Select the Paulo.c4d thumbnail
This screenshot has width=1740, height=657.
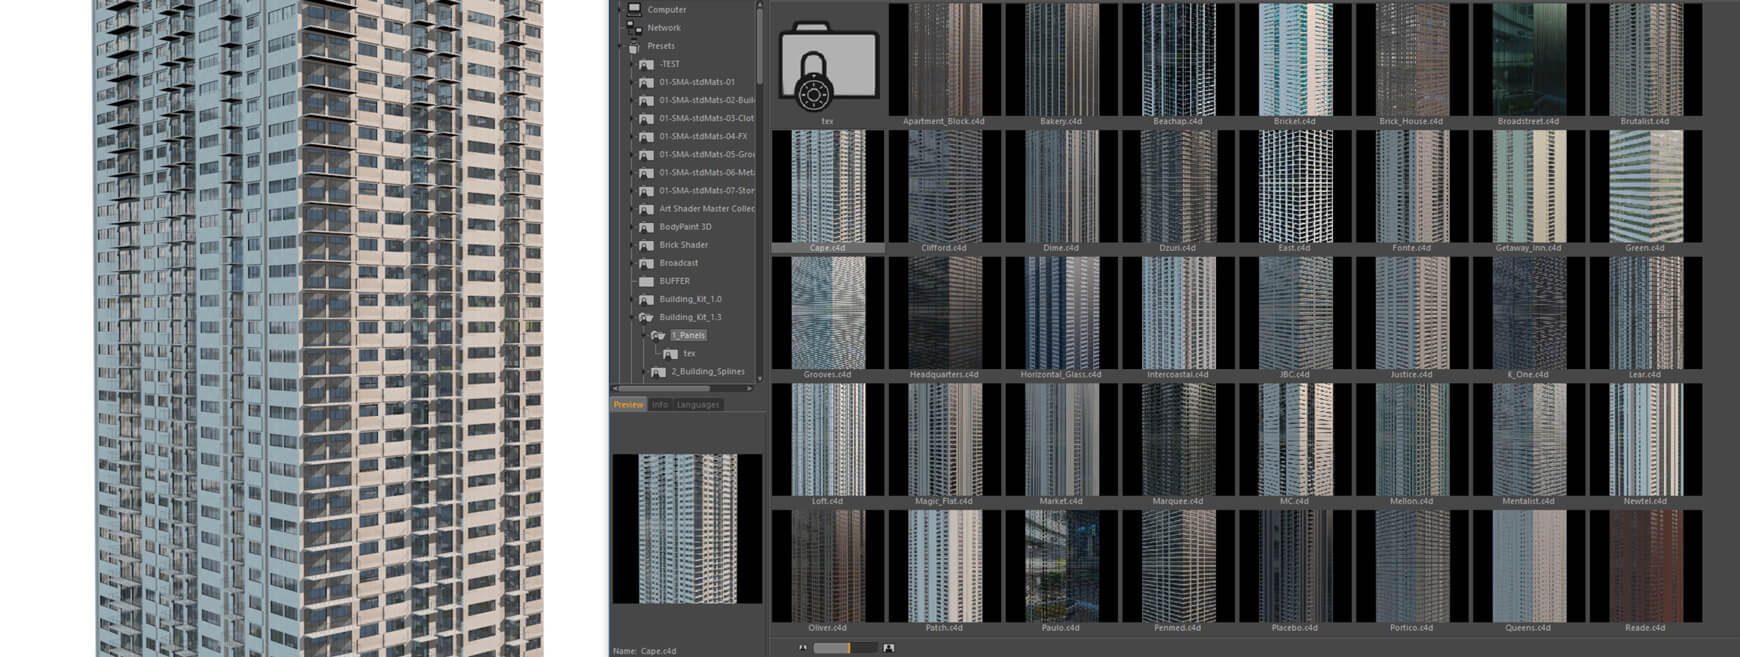1061,567
